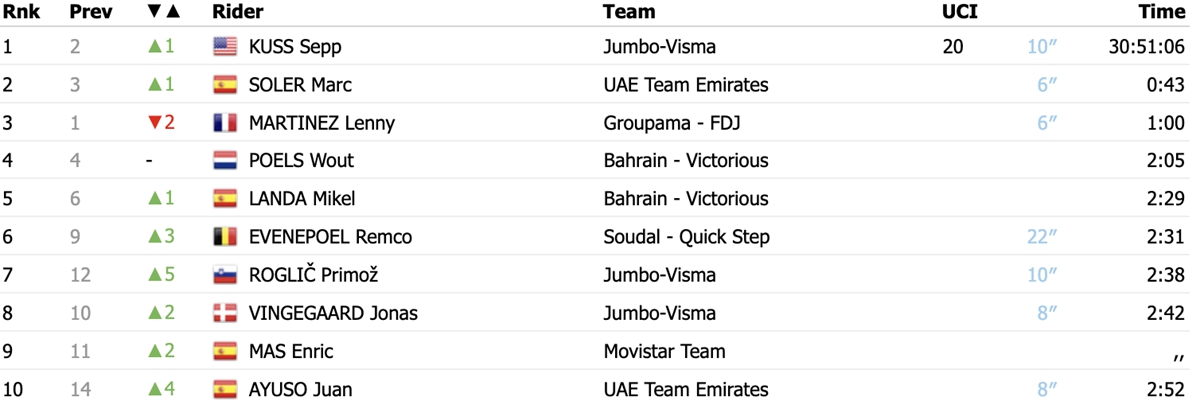
Task: Click the USA flag beside KUSS Sepp
Action: pos(225,46)
